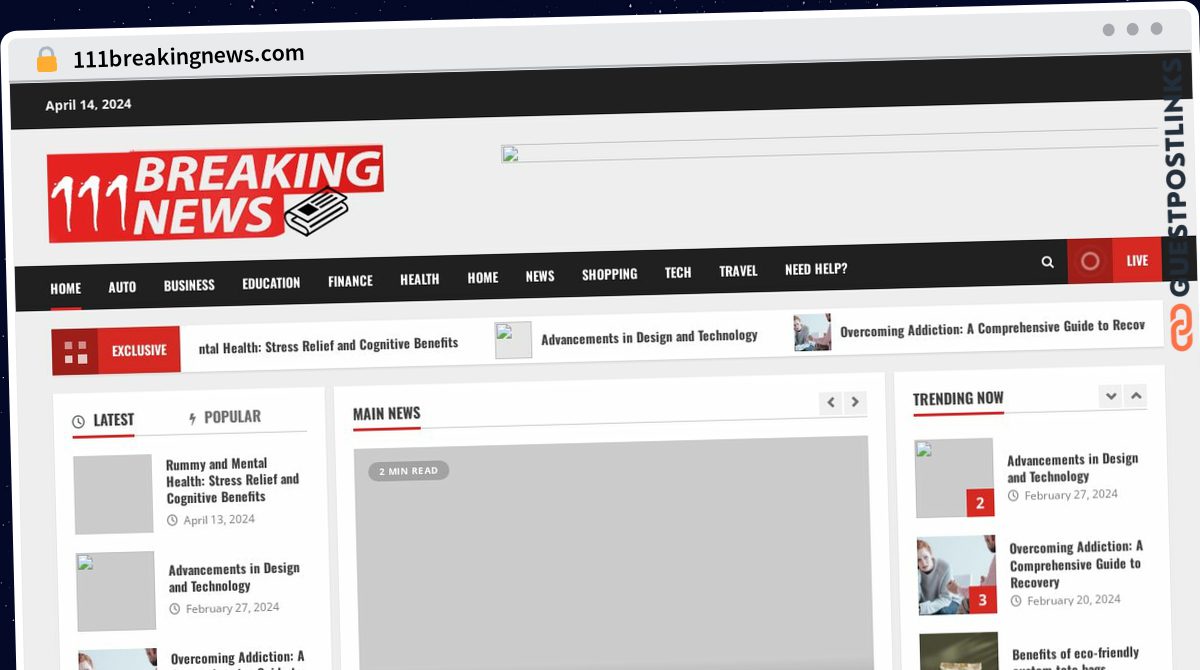Open Benefits of eco-friendly article in Trending
Screen dimensions: 1200x670
[x=1076, y=657]
